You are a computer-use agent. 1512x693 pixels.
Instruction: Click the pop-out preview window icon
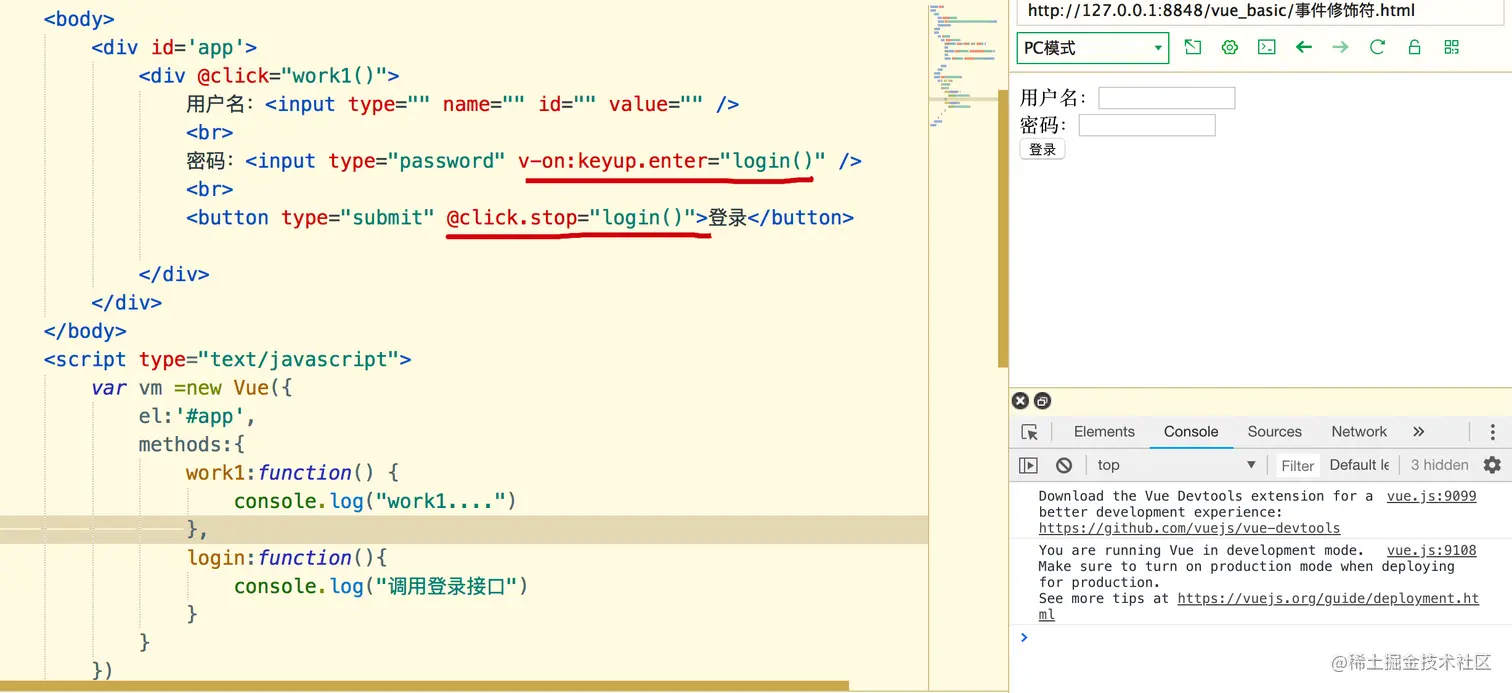1192,47
